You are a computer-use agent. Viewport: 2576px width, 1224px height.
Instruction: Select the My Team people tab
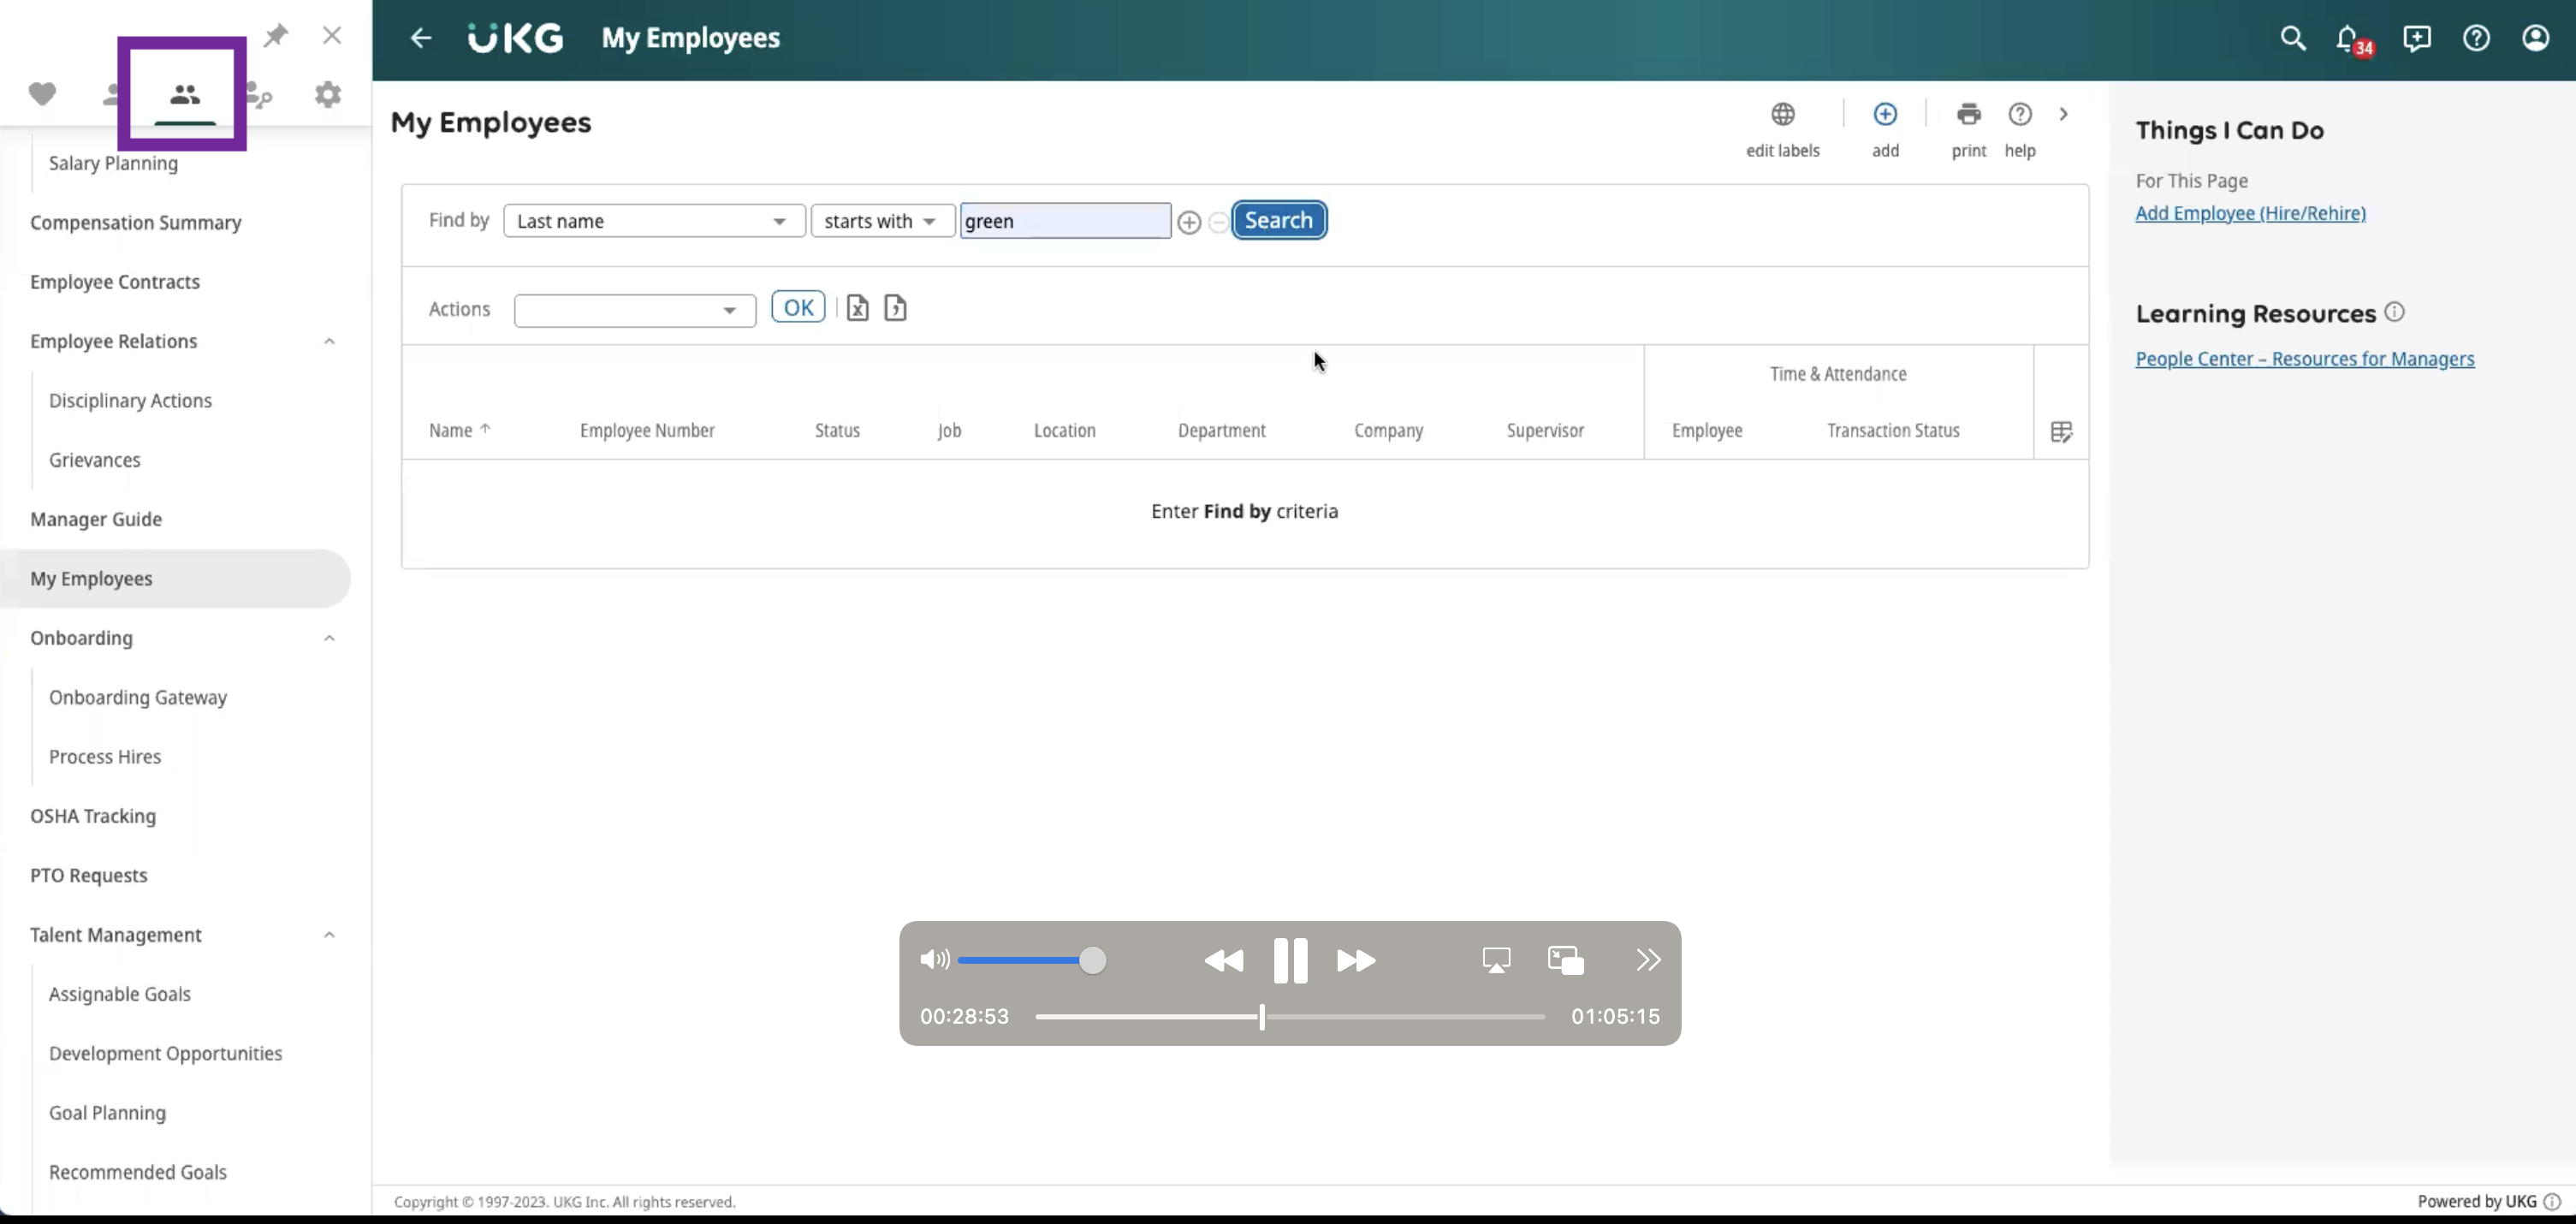pos(185,94)
